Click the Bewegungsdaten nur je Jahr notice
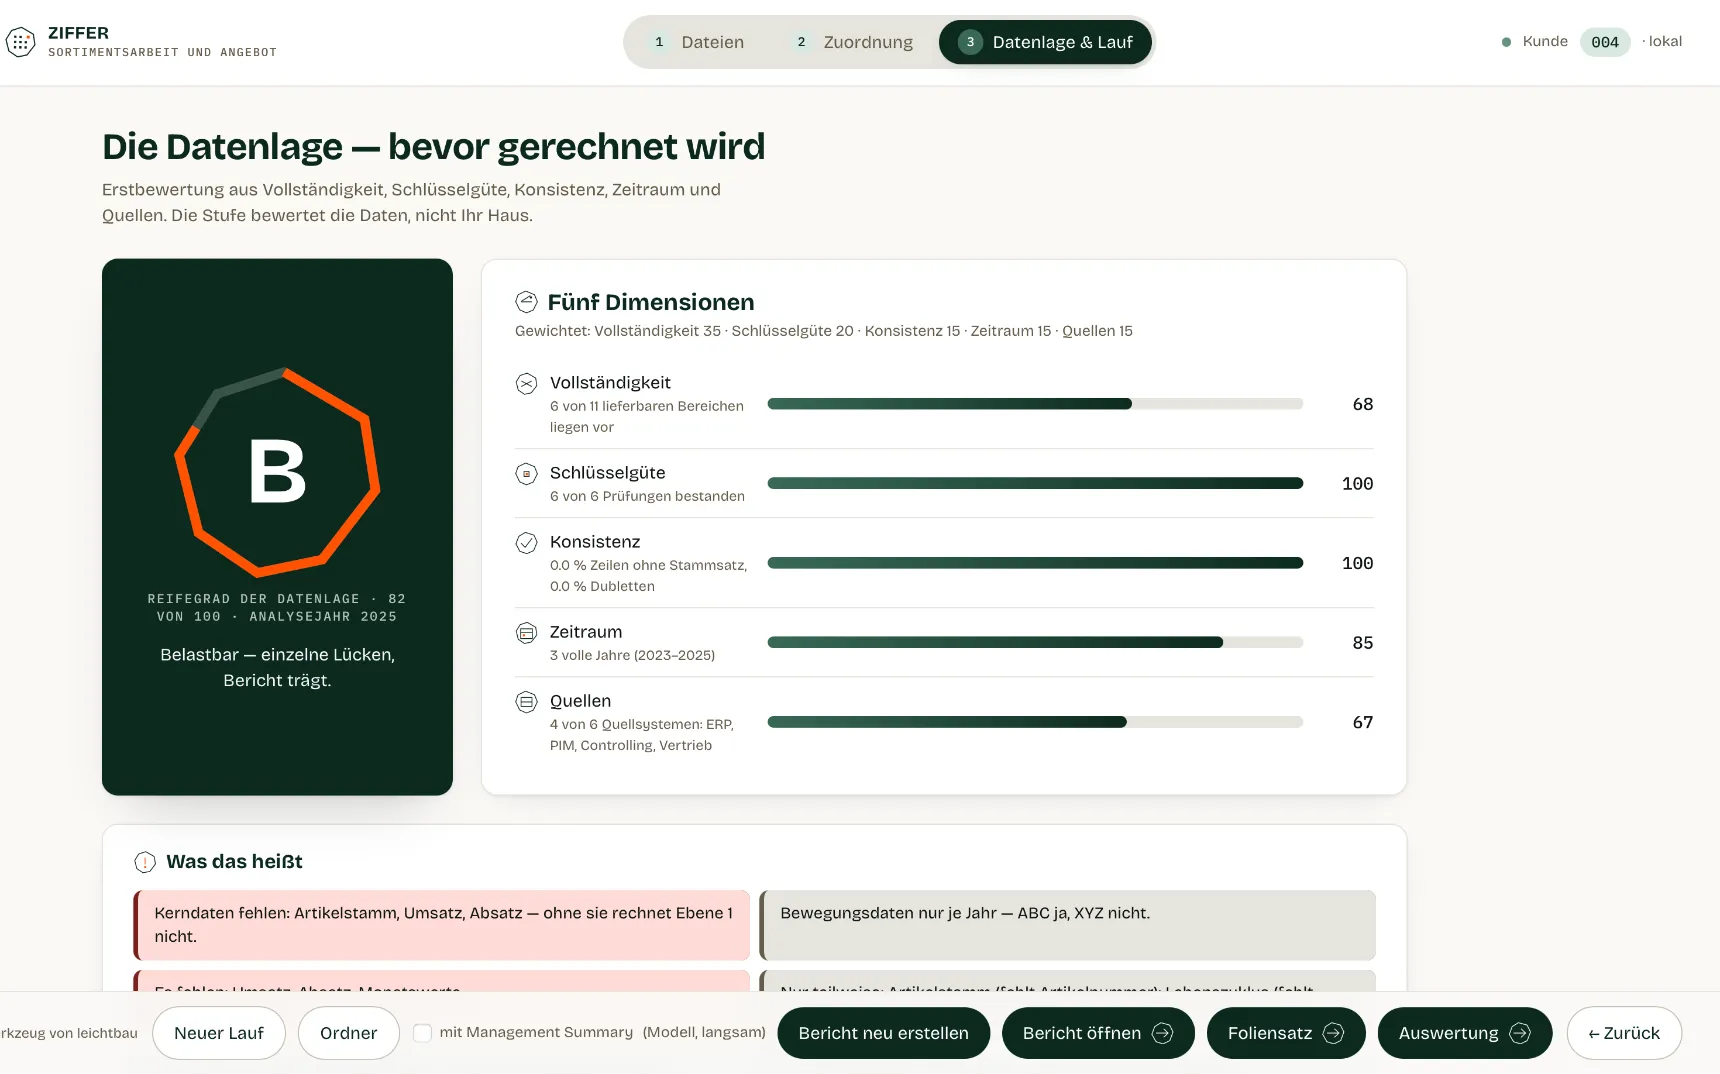 [1067, 925]
